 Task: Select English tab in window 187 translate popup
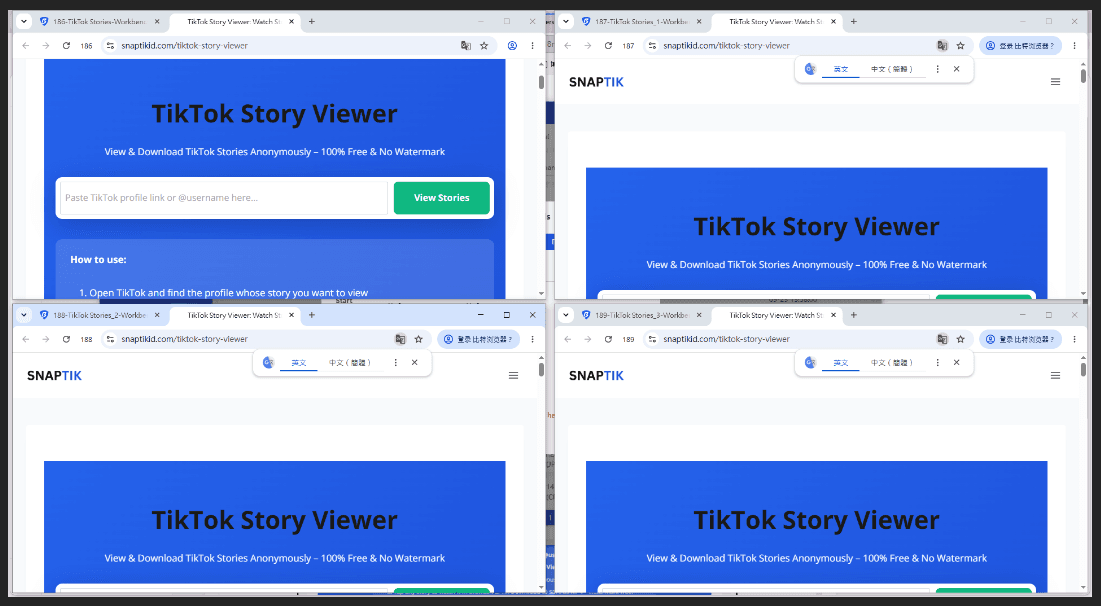click(840, 69)
